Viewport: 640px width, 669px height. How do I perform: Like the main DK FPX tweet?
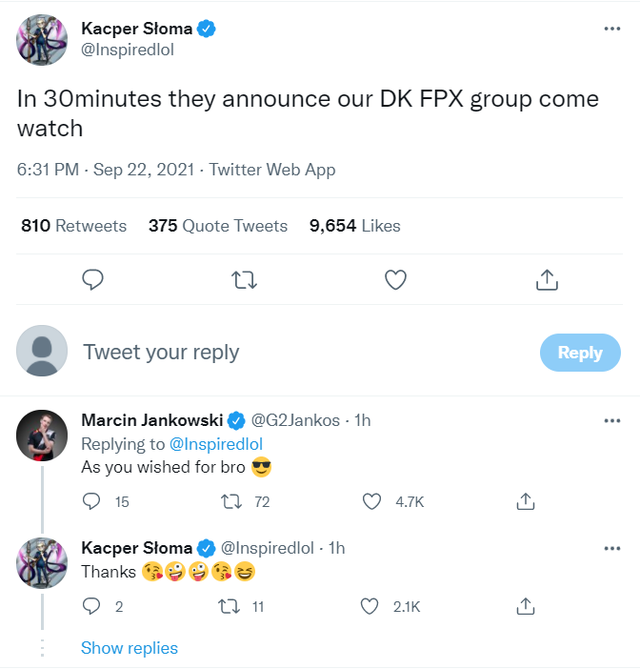396,280
